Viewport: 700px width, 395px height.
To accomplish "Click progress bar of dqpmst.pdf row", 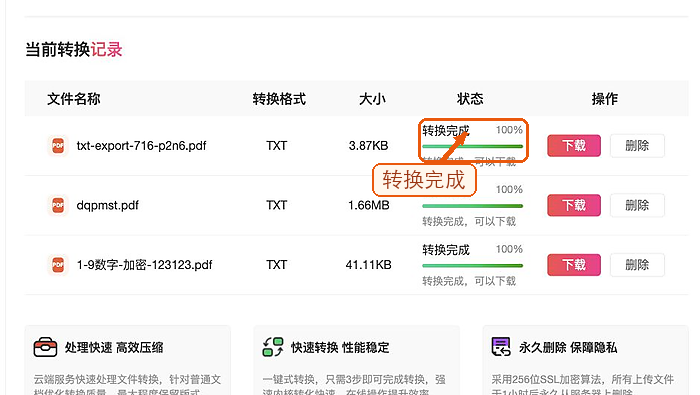I will pyautogui.click(x=472, y=206).
